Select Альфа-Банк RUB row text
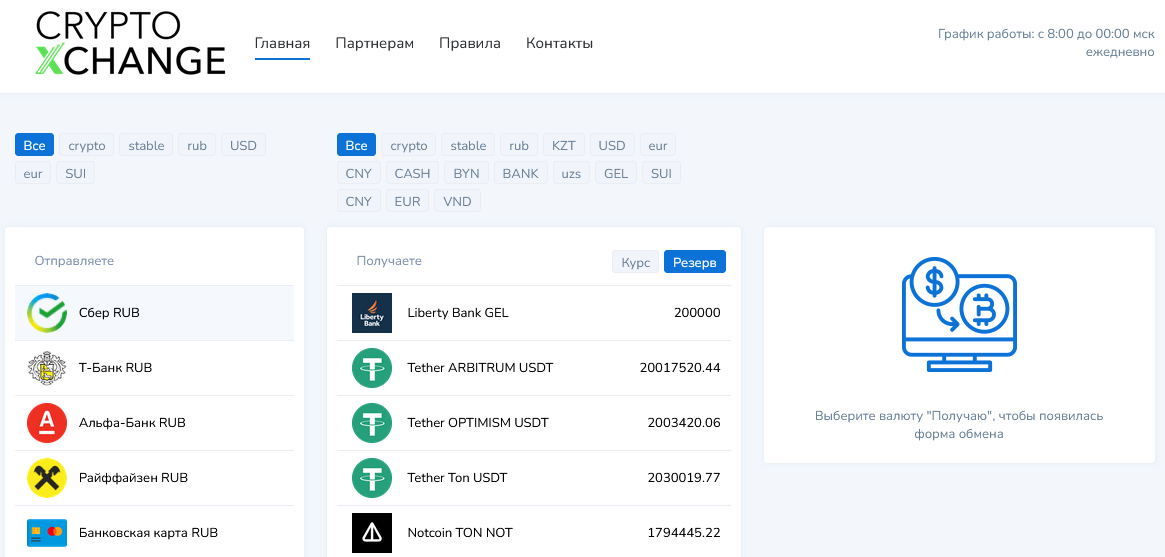The height and width of the screenshot is (557, 1165). (x=132, y=423)
